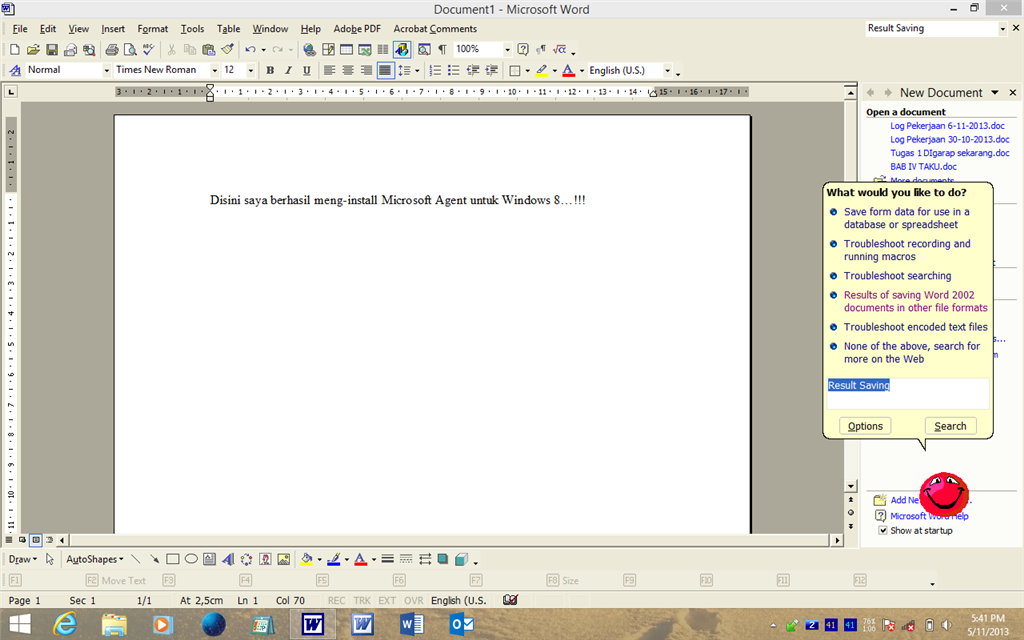Uncheck the Show at startup checkbox
Screen dimensions: 1024x640
point(883,530)
